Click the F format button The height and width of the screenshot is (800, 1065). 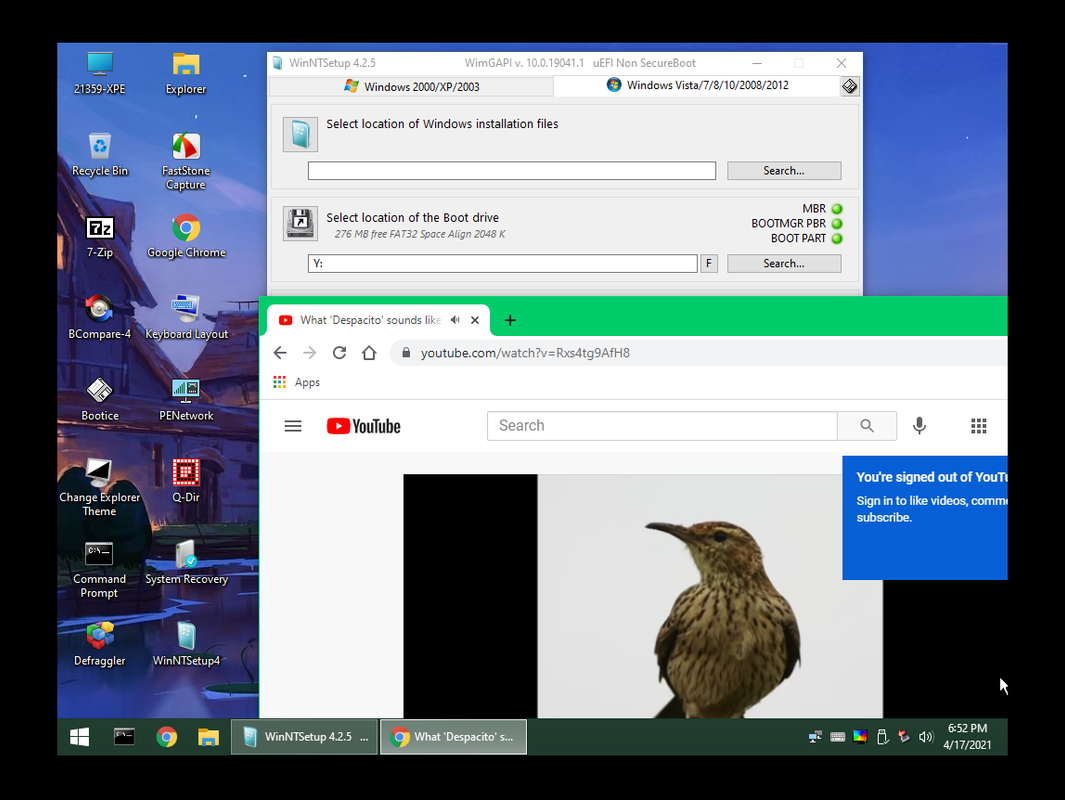[x=709, y=263]
